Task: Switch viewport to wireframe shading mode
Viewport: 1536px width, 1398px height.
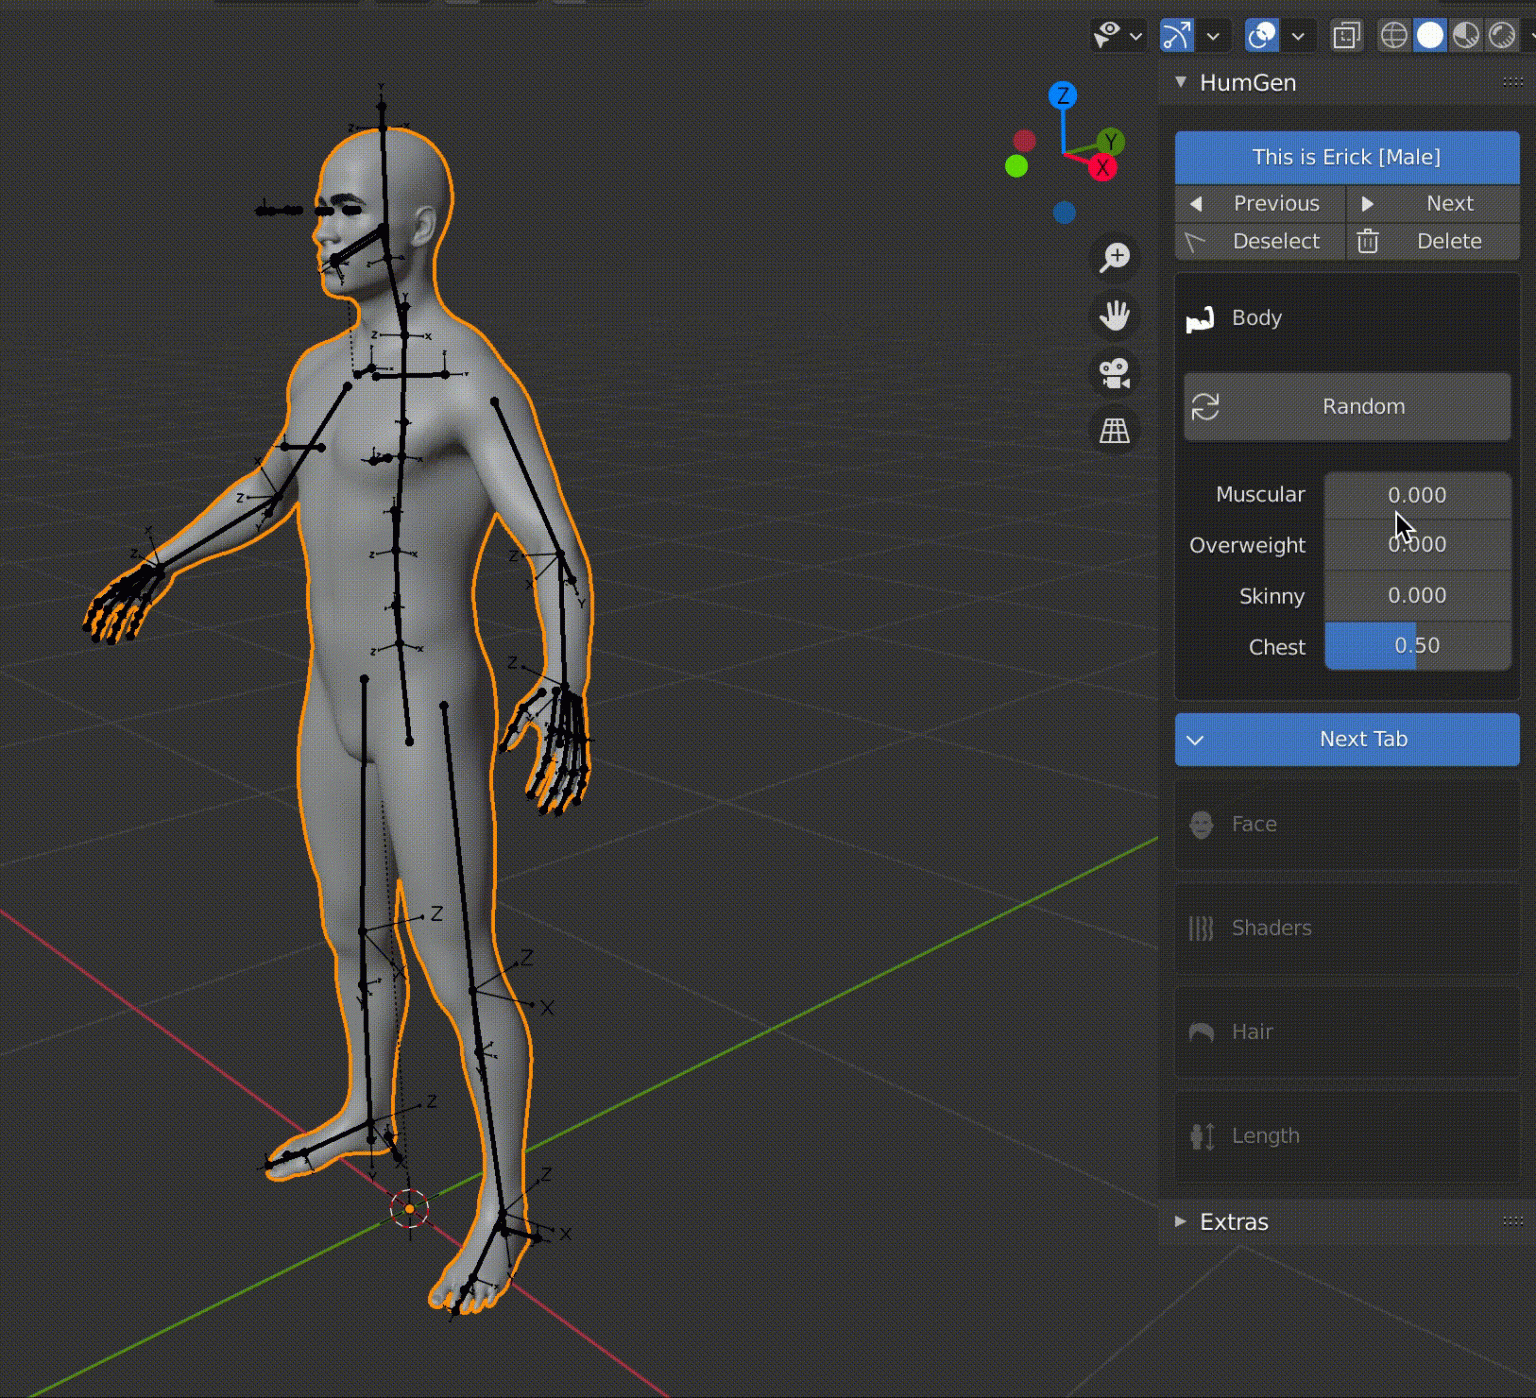Action: (x=1393, y=34)
